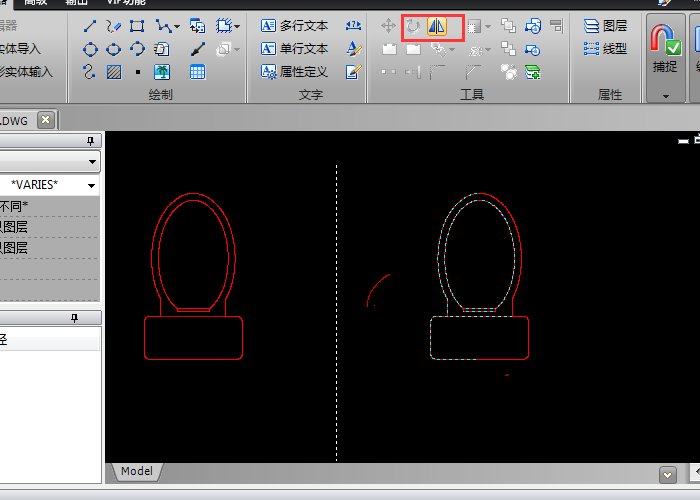Viewport: 700px width, 500px height.
Task: Open the text style brush icon
Action: pos(354,49)
